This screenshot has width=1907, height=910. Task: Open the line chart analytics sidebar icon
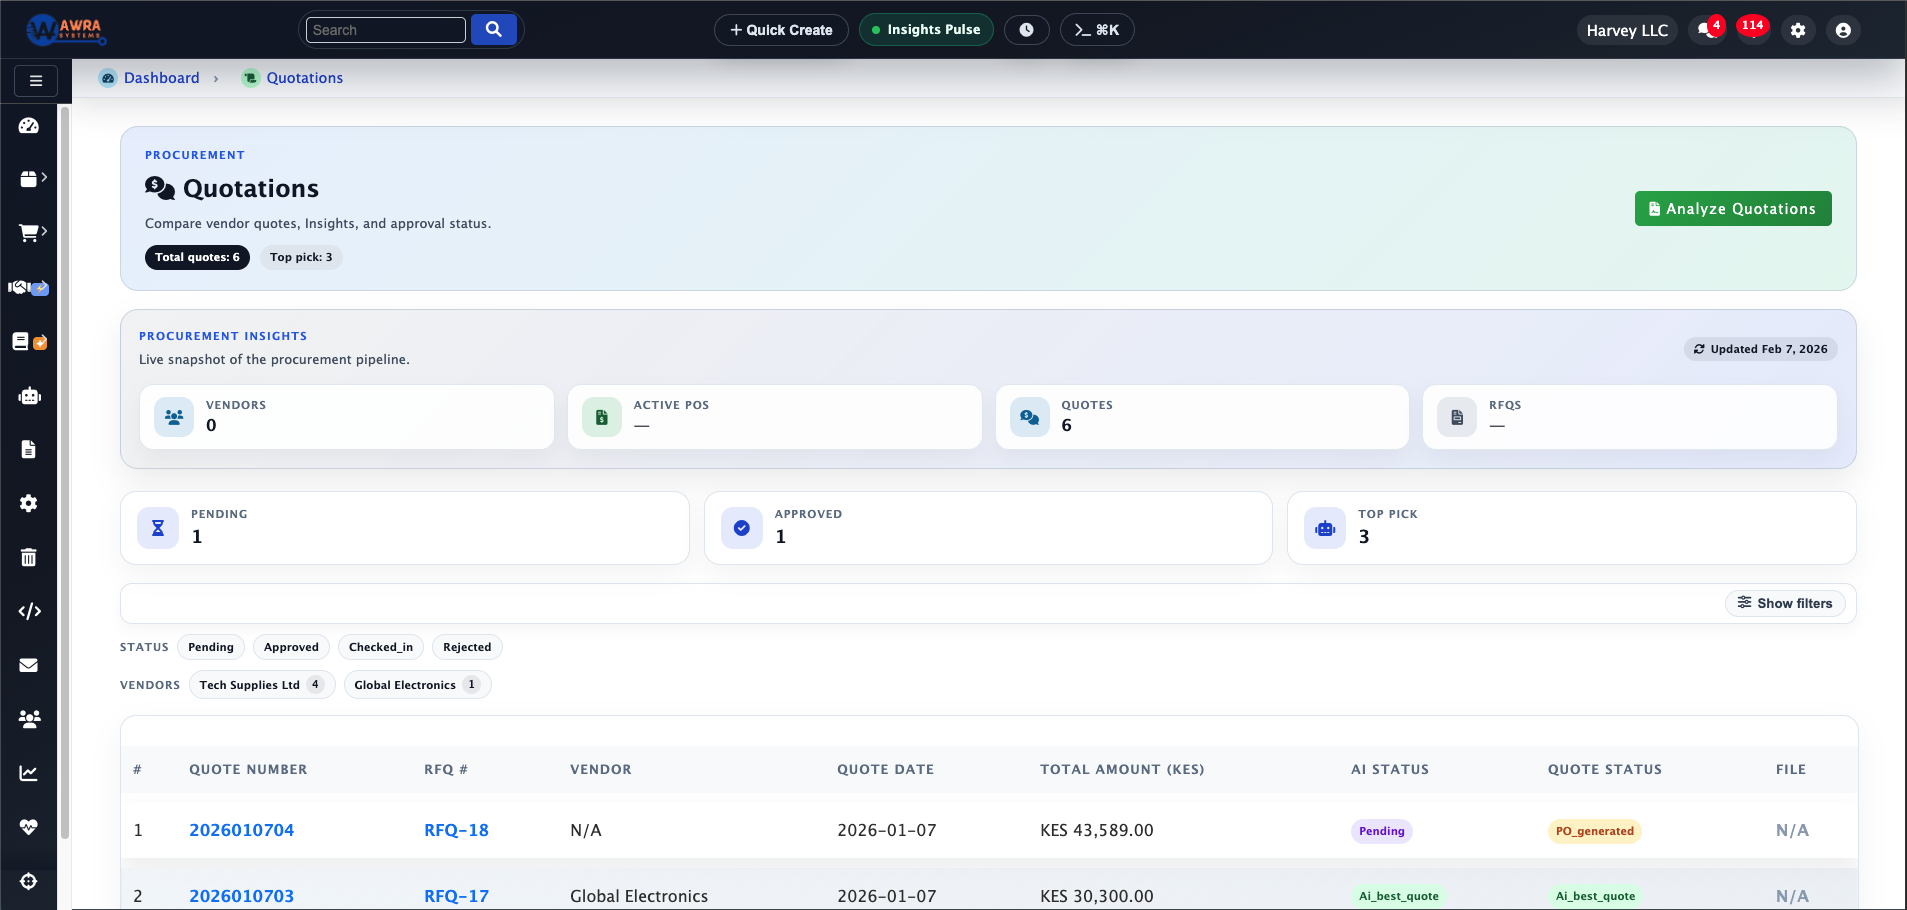[x=29, y=773]
